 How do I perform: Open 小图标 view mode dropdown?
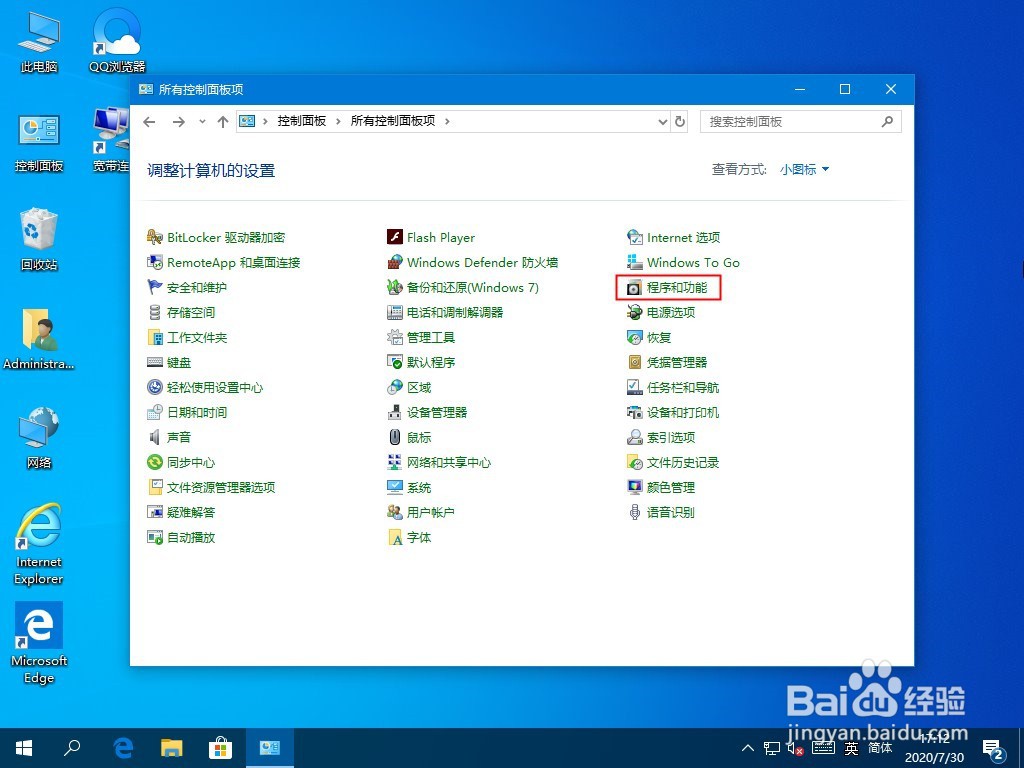coord(805,170)
